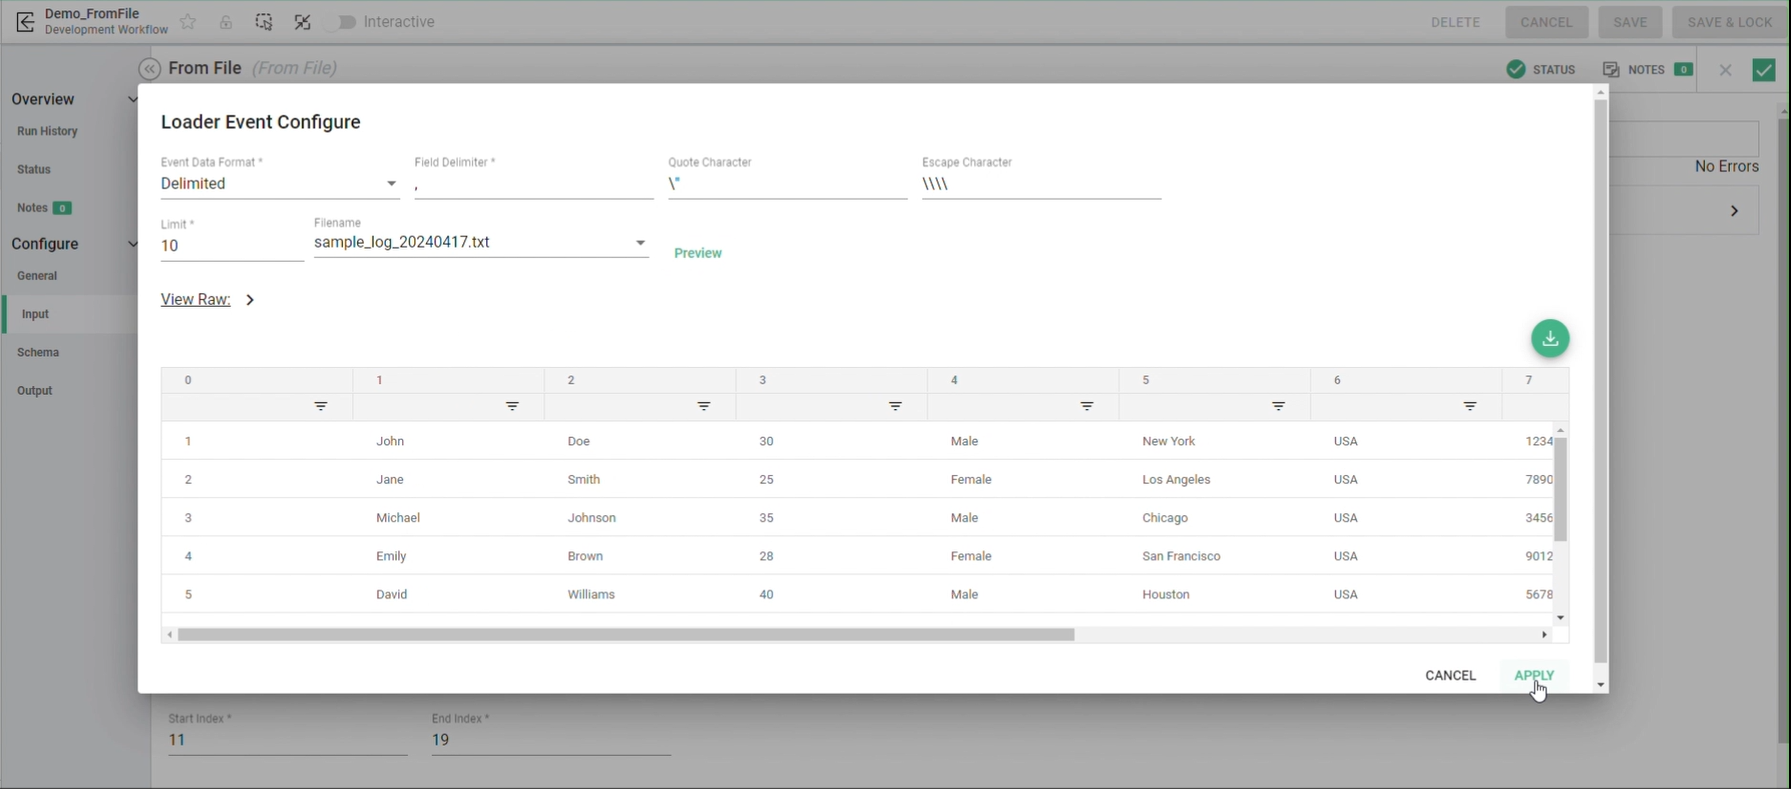This screenshot has width=1791, height=789.
Task: Click the filter icon under column 5
Action: pyautogui.click(x=1278, y=406)
